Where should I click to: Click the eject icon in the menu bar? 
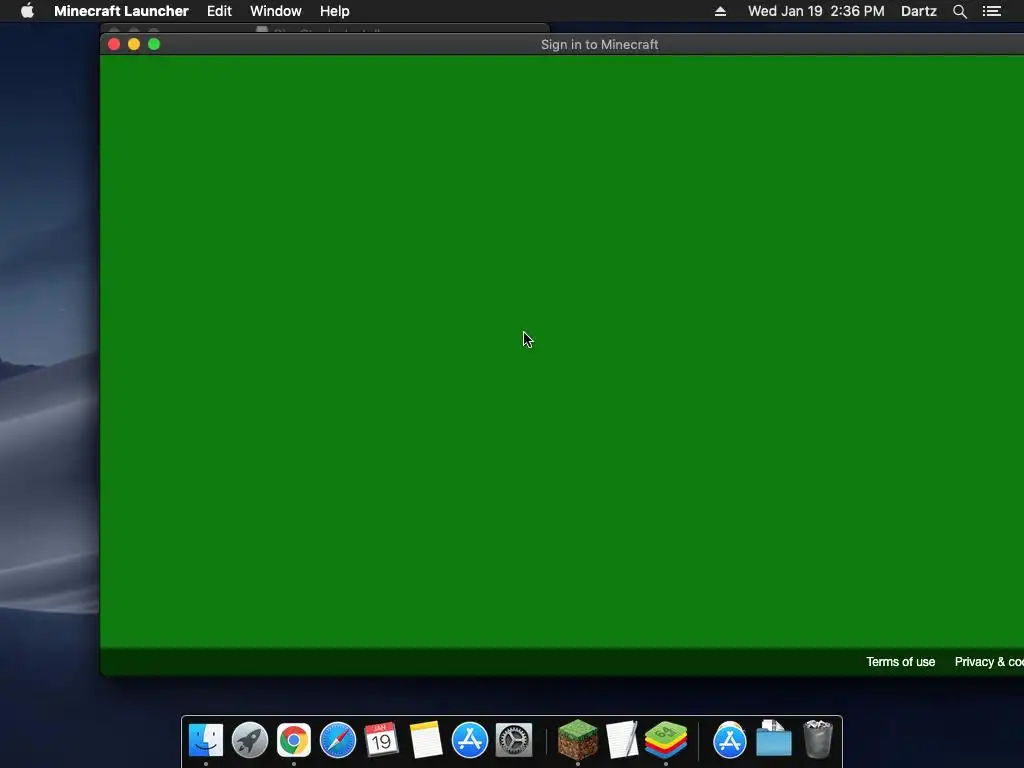click(x=720, y=11)
